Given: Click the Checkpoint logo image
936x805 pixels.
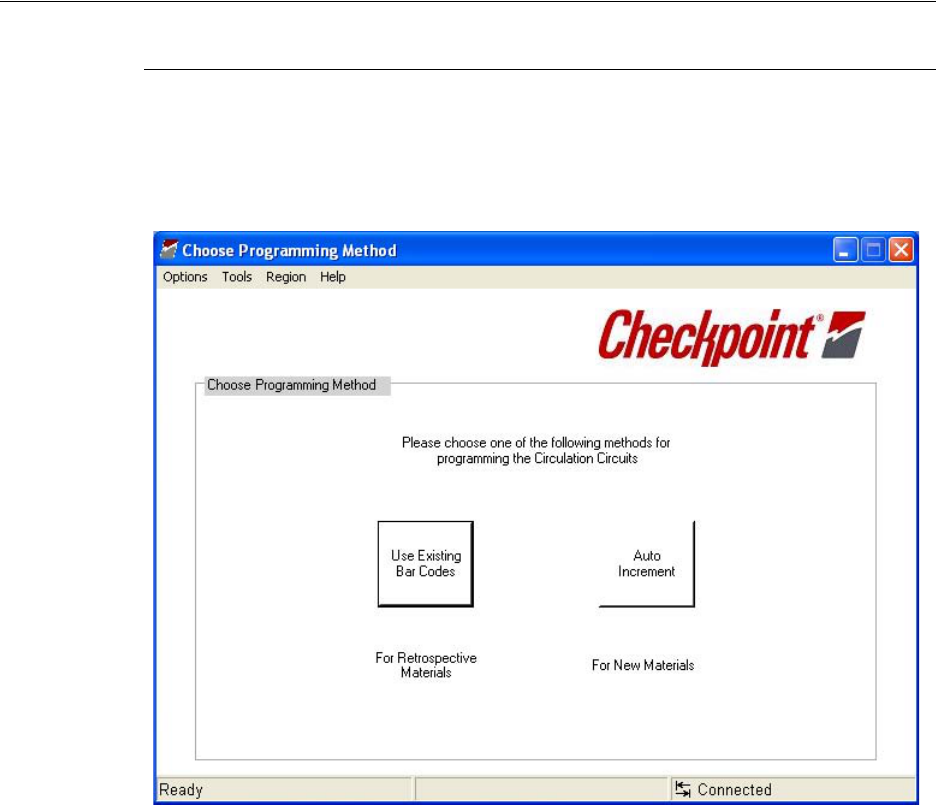Looking at the screenshot, I should pyautogui.click(x=732, y=337).
